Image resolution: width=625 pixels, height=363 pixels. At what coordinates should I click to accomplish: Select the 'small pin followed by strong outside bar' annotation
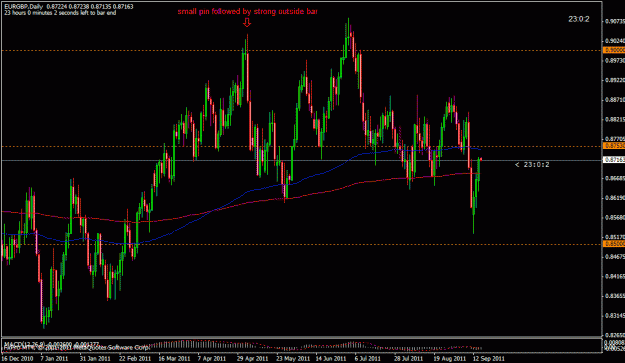248,12
